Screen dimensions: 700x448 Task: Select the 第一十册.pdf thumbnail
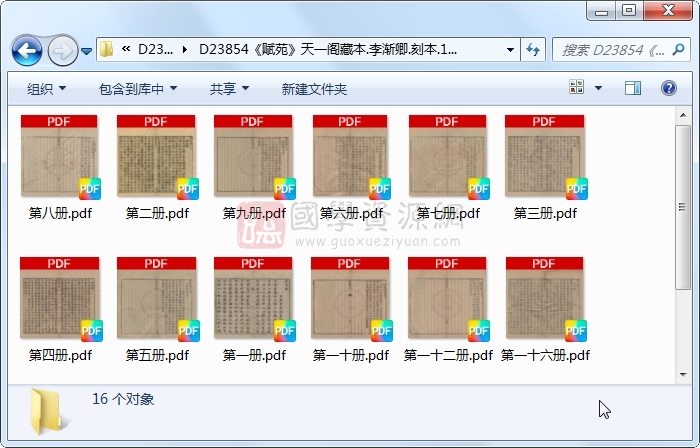click(351, 299)
